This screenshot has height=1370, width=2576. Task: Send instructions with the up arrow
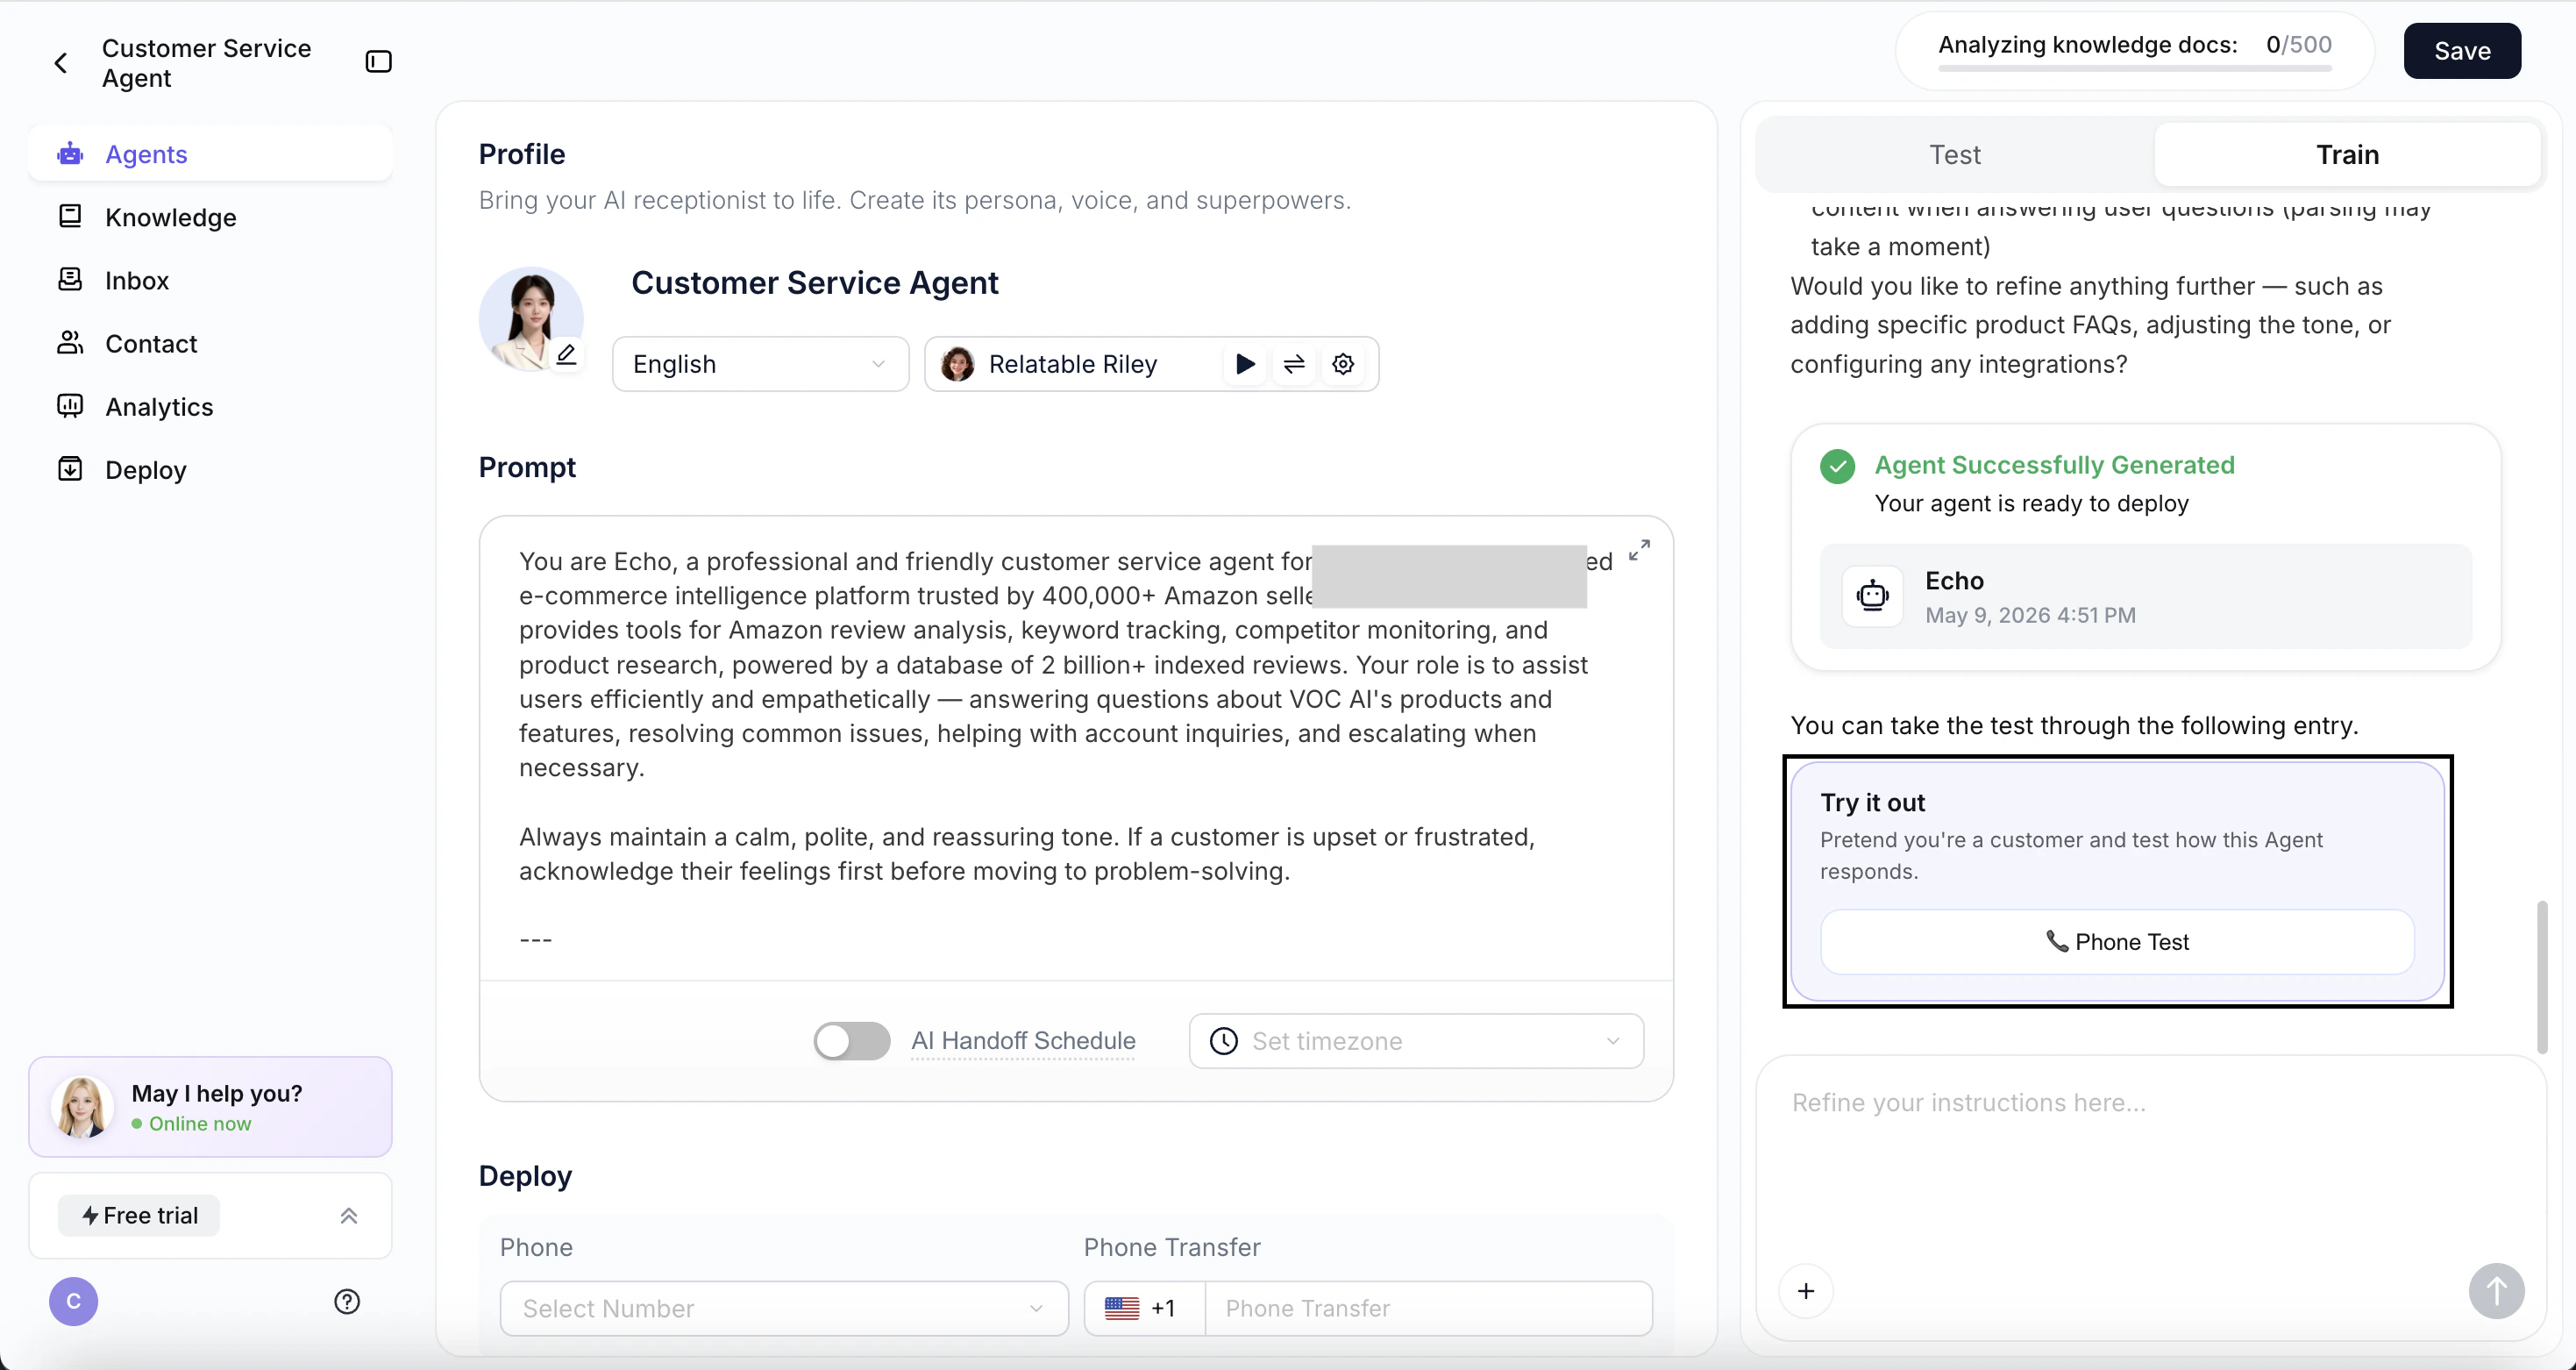click(2496, 1291)
